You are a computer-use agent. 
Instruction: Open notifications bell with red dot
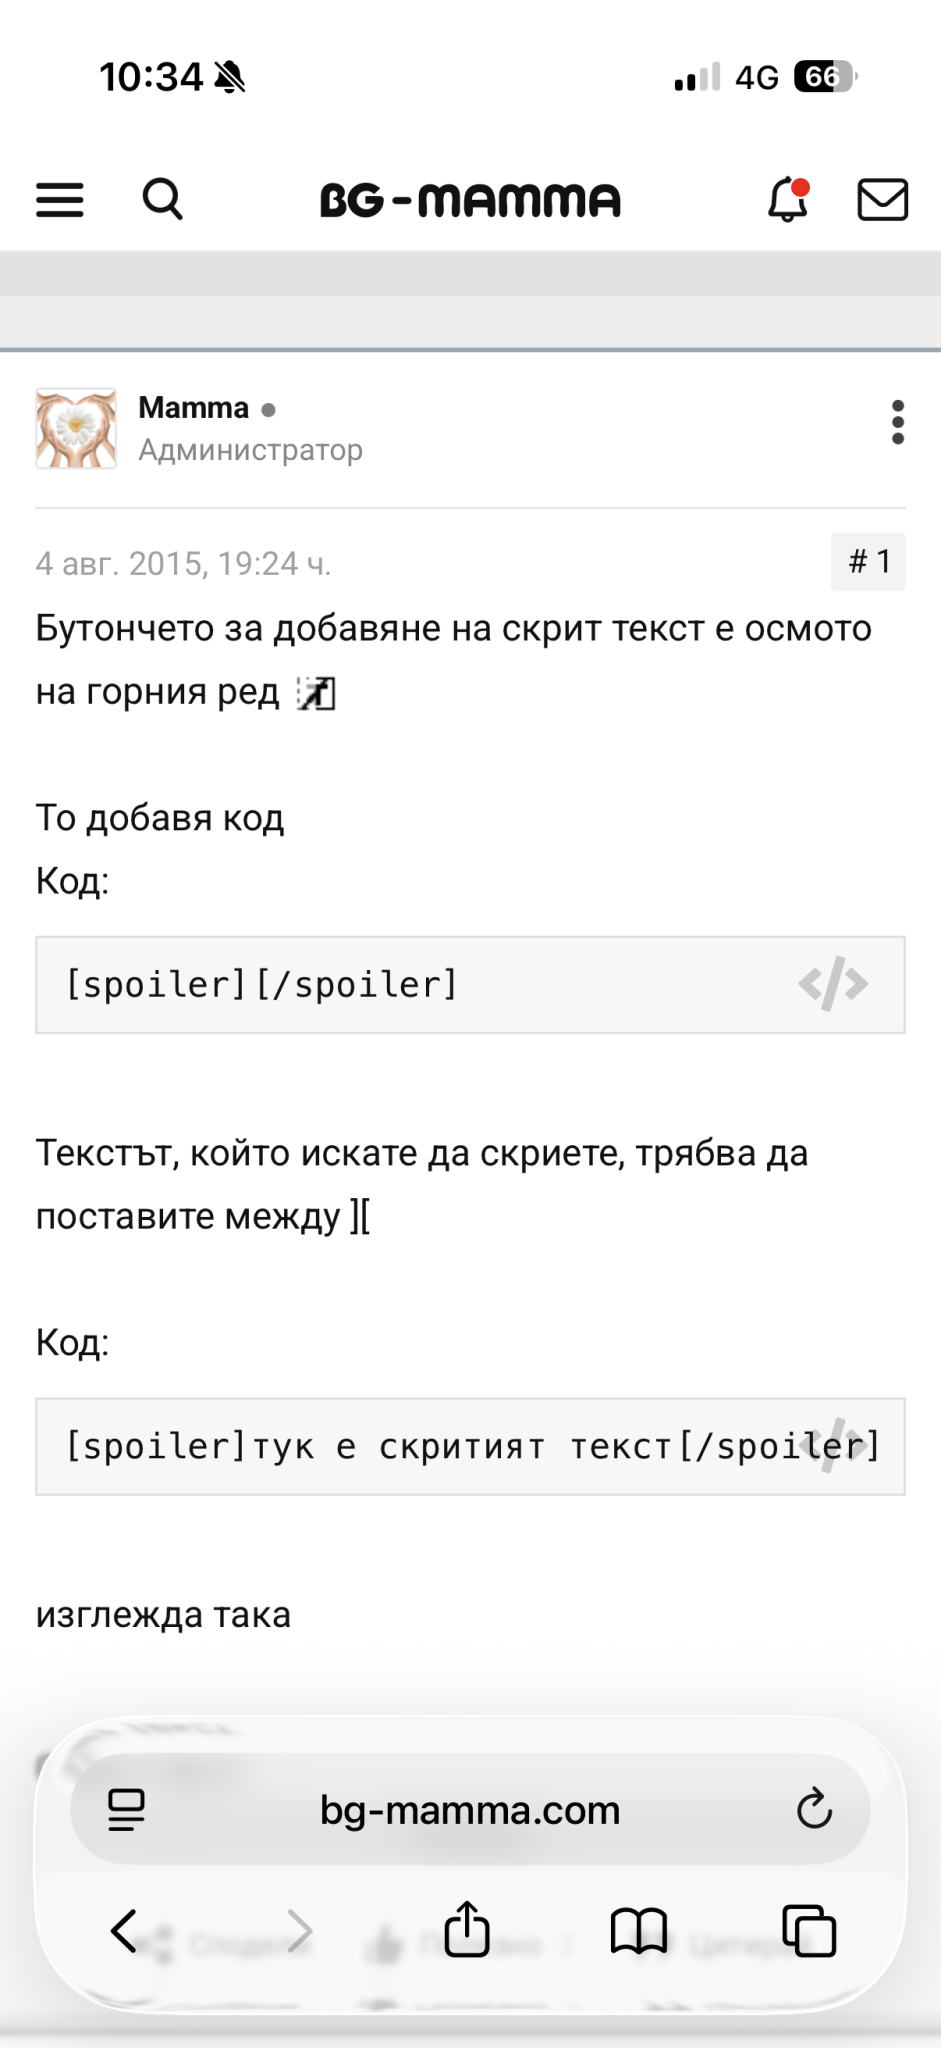[x=788, y=199]
